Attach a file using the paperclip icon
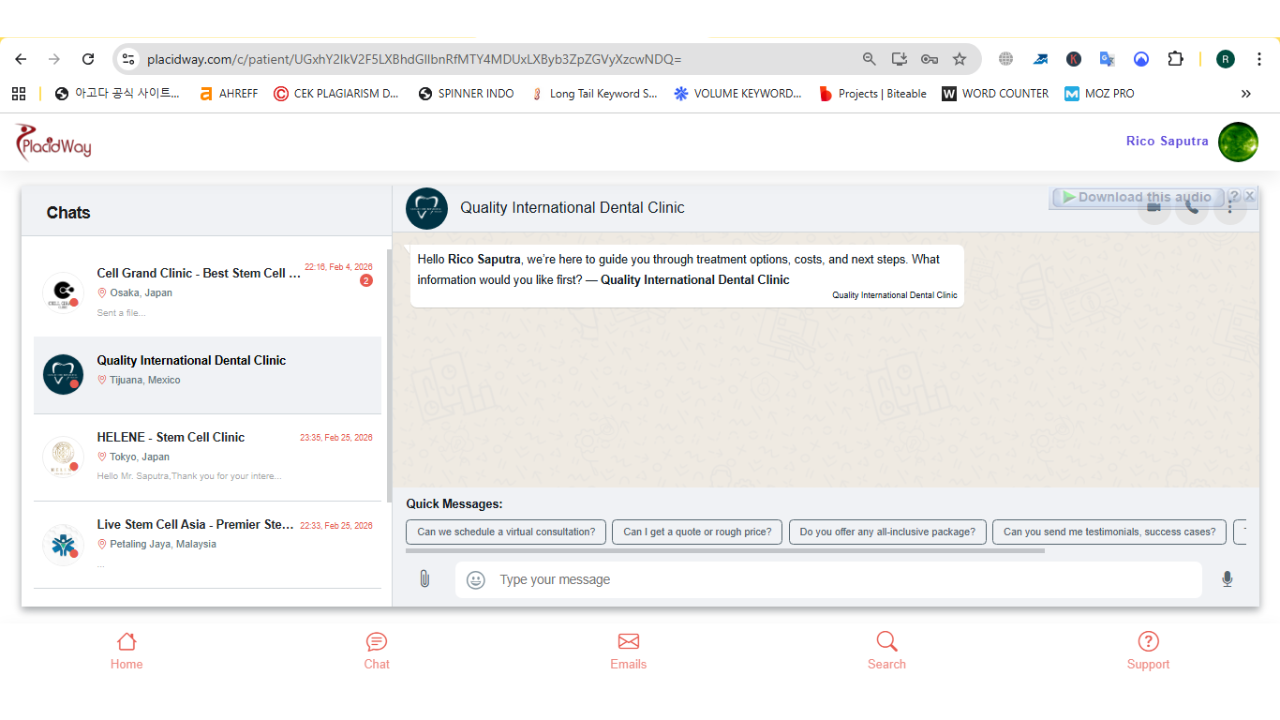Screen dimensions: 1280x720 424,578
